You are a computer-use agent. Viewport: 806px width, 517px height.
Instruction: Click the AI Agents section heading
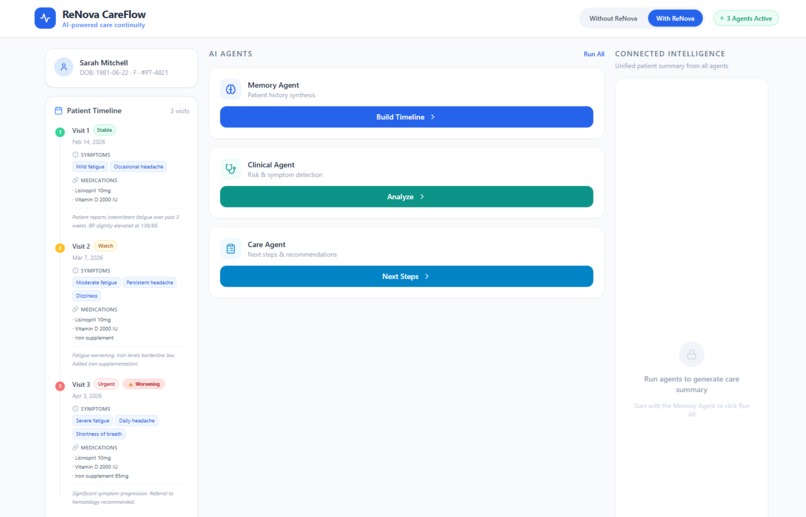(230, 54)
